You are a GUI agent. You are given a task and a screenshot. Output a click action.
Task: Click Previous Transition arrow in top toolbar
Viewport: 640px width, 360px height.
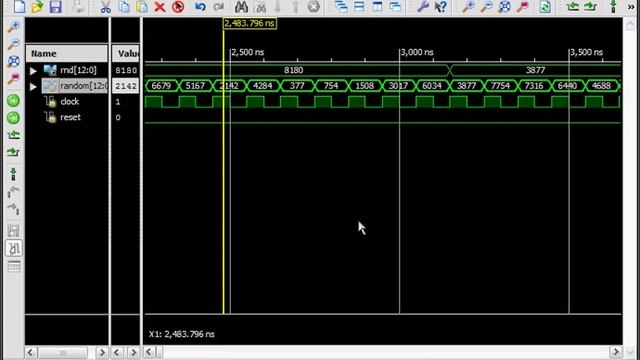573,6
